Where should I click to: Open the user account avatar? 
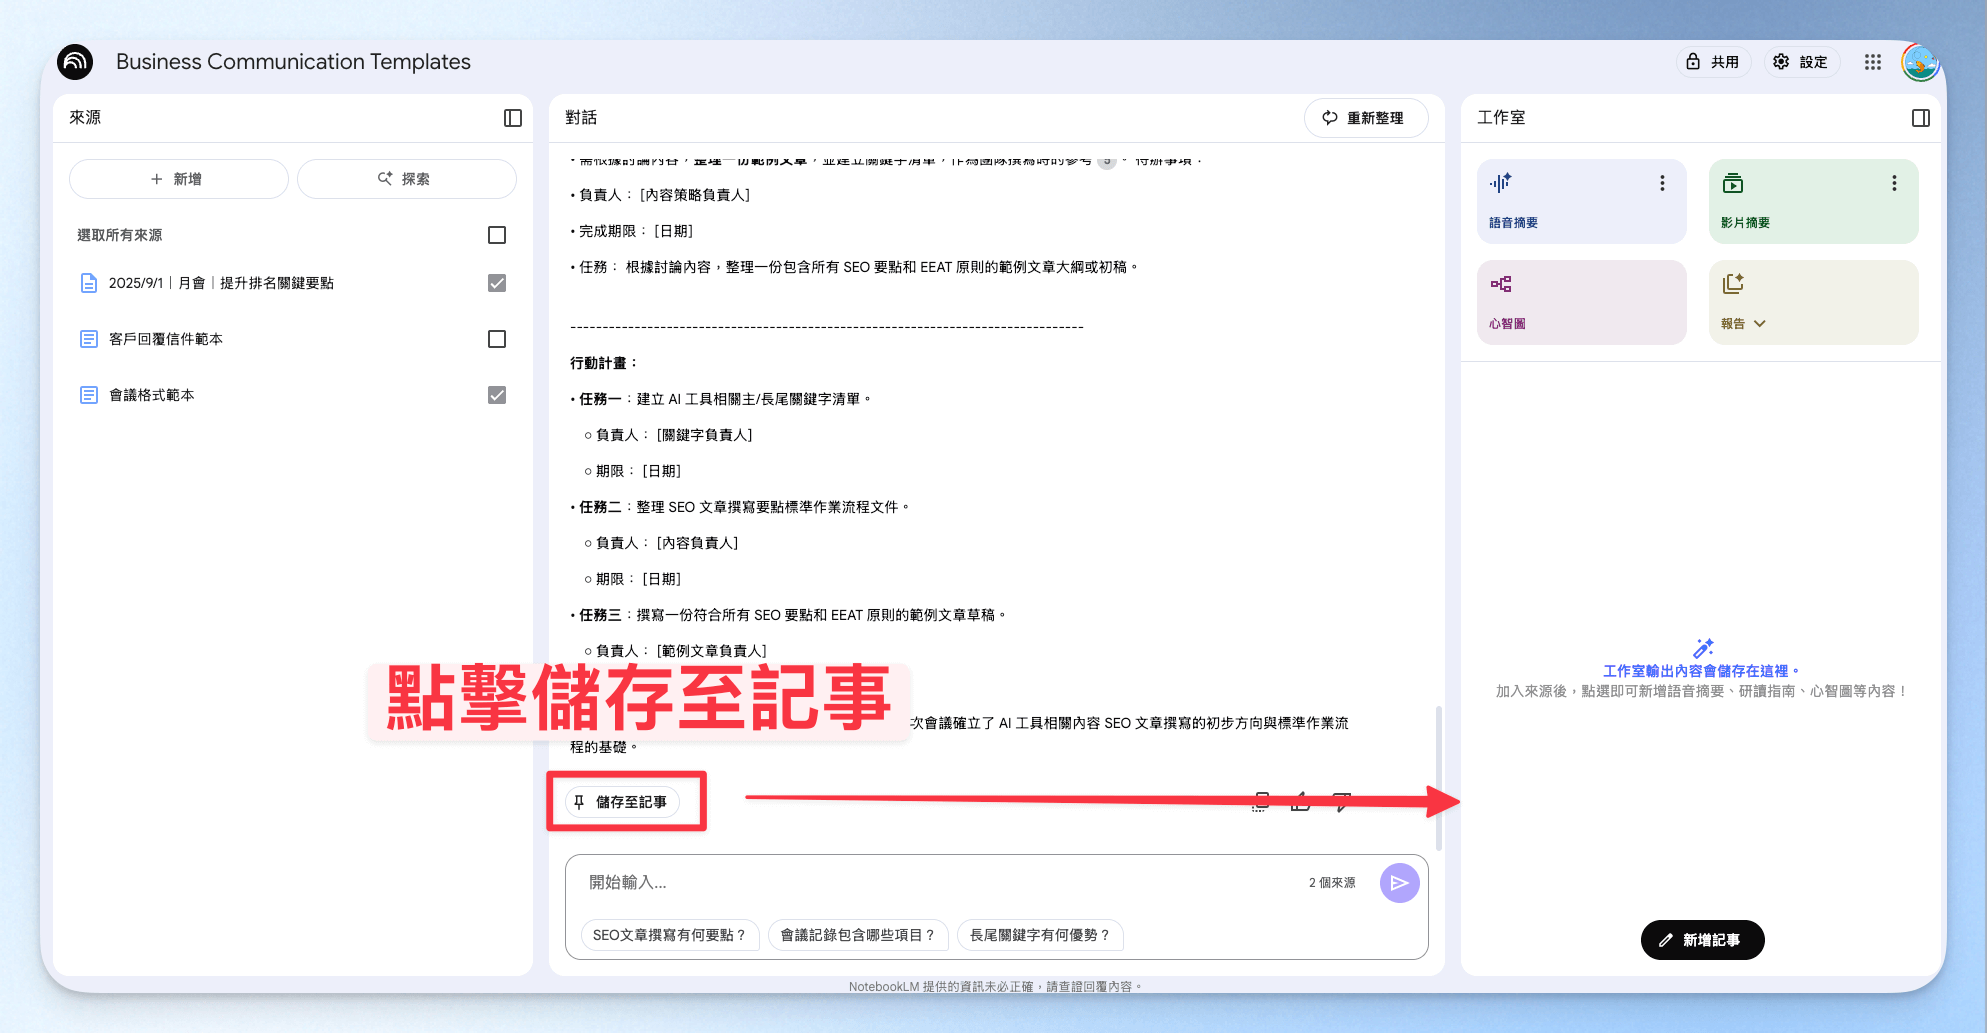coord(1921,62)
